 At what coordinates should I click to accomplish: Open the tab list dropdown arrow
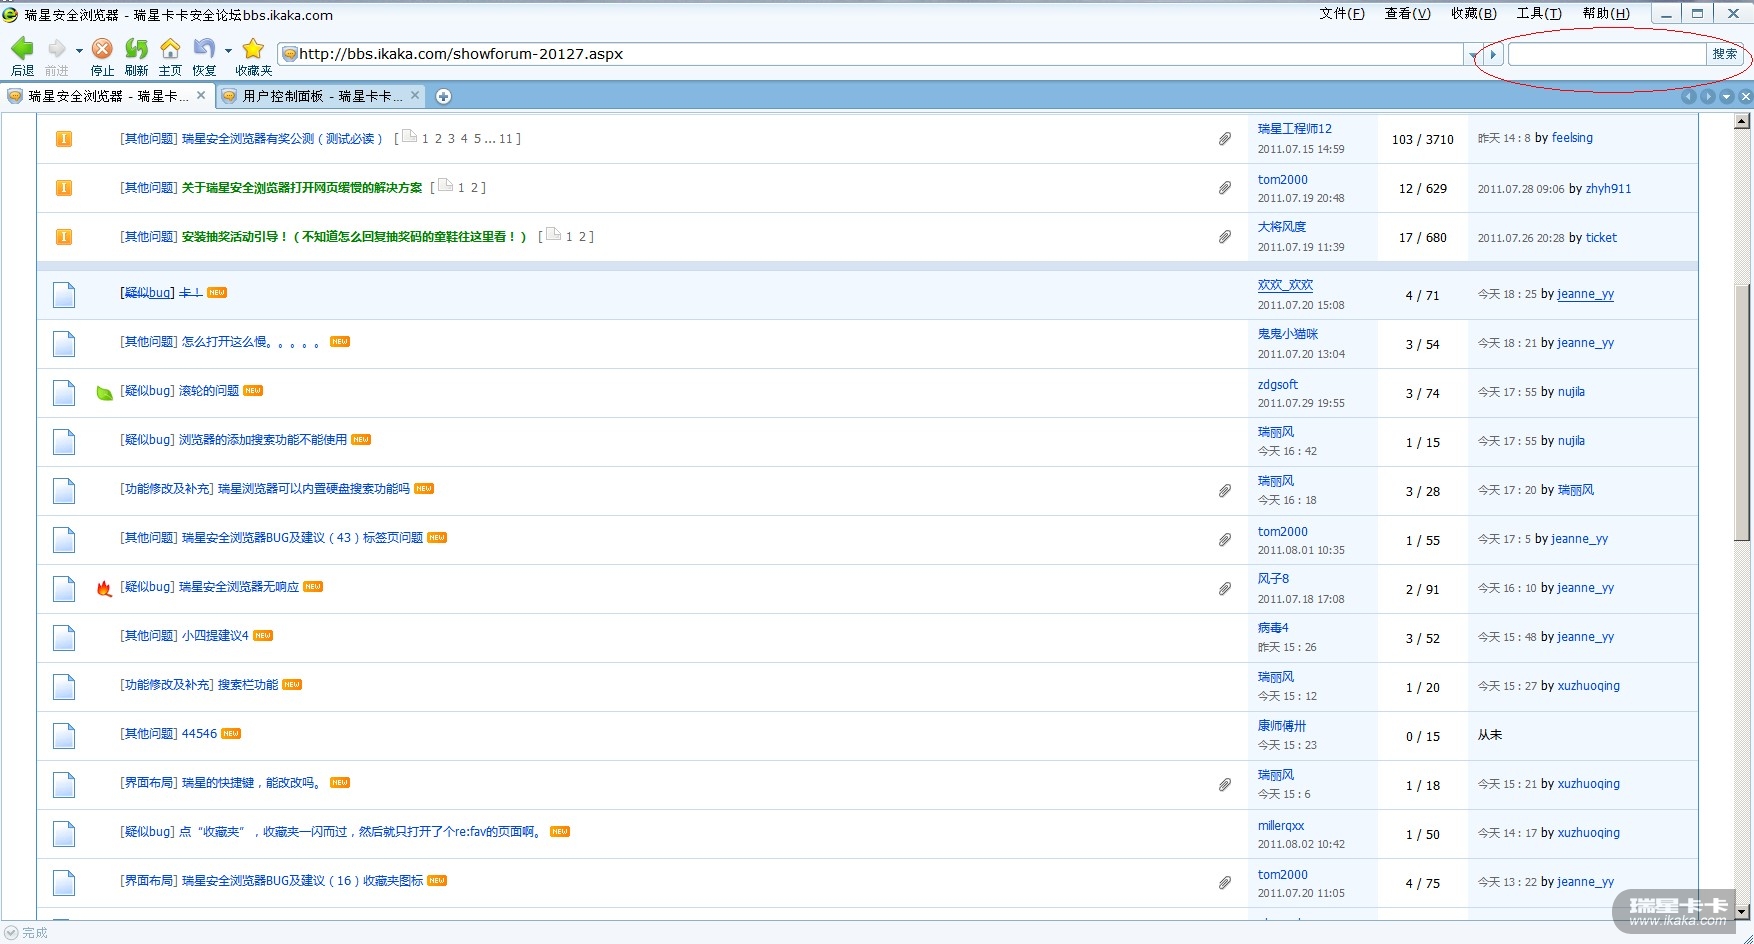[1726, 96]
